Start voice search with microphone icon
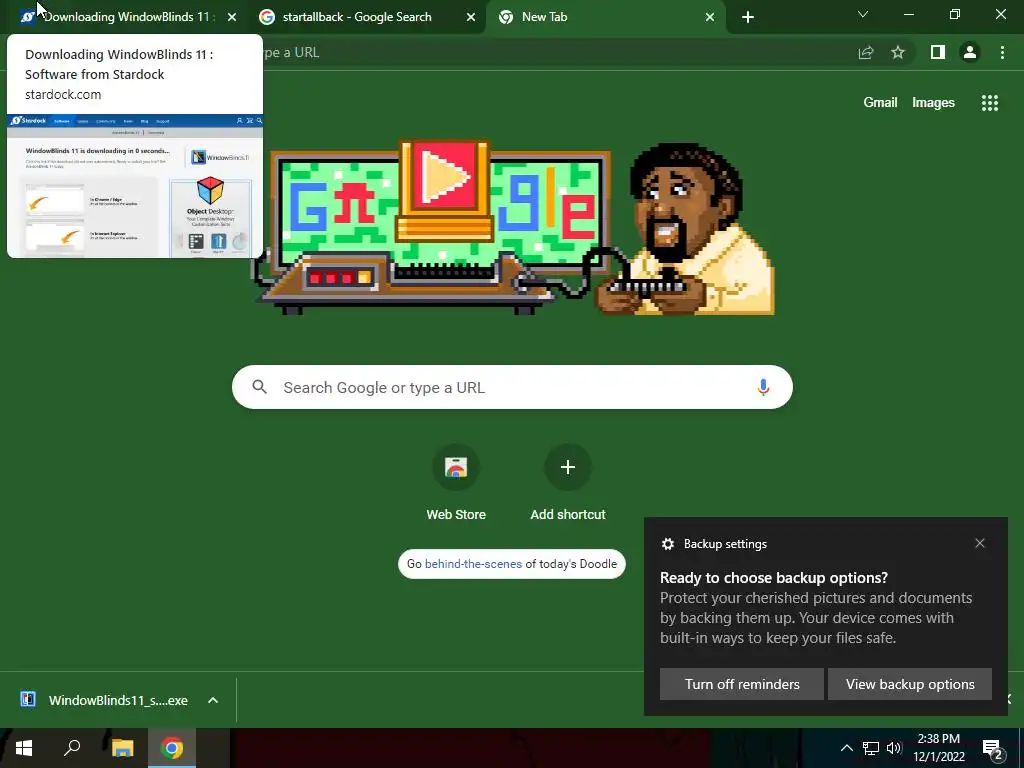1024x768 pixels. pyautogui.click(x=763, y=387)
